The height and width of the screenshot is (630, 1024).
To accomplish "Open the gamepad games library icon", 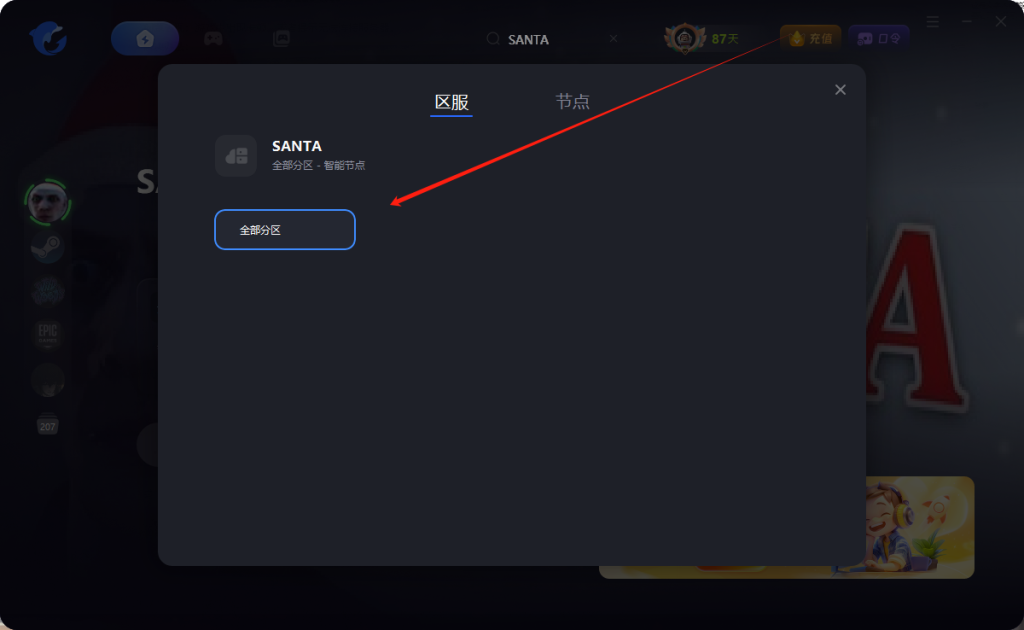I will point(213,39).
